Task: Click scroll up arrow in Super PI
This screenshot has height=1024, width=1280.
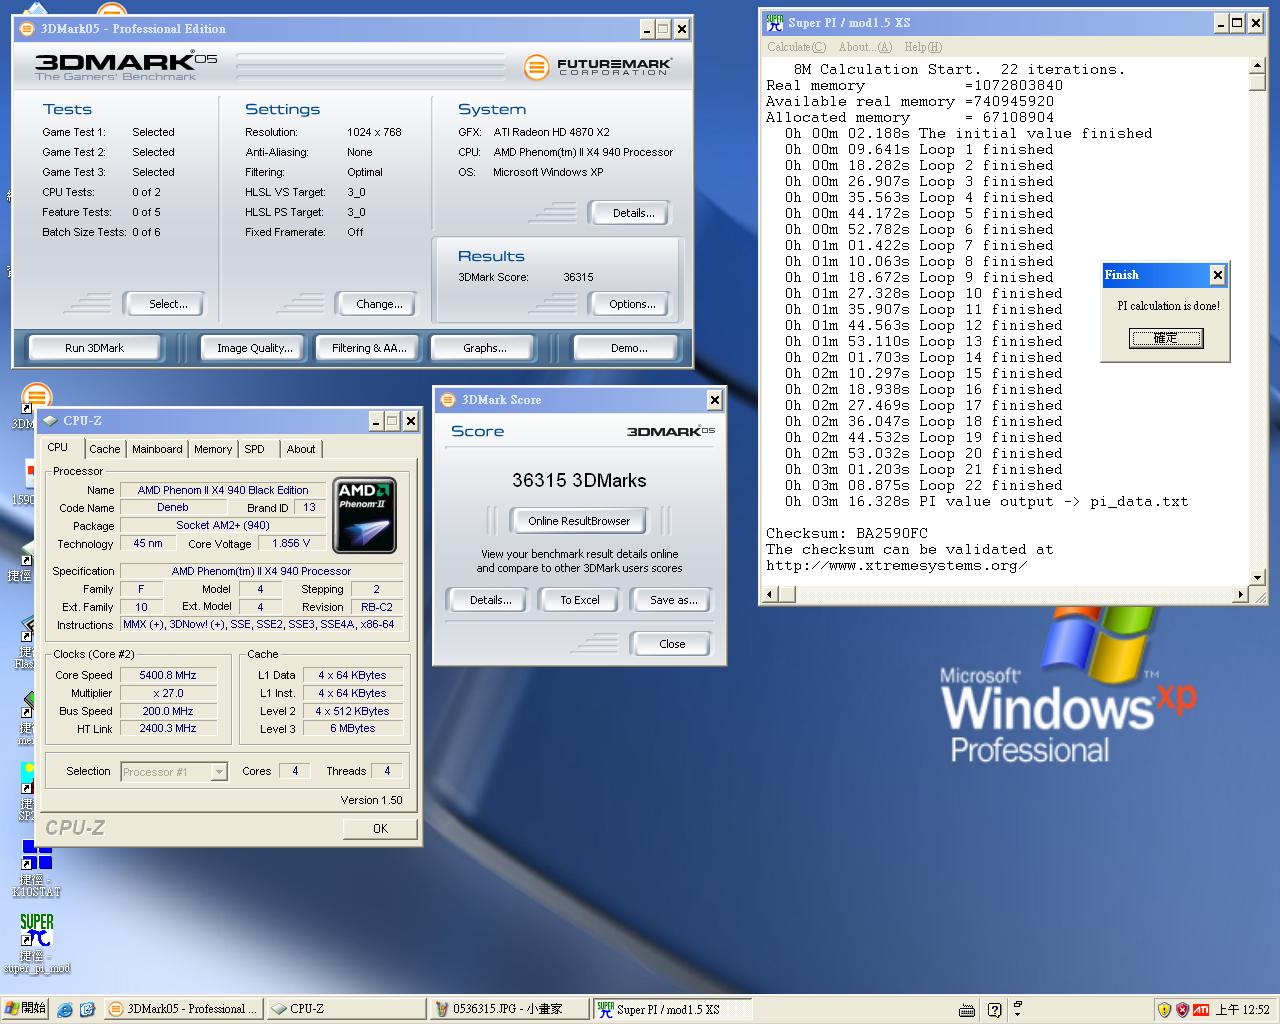Action: (x=1257, y=66)
